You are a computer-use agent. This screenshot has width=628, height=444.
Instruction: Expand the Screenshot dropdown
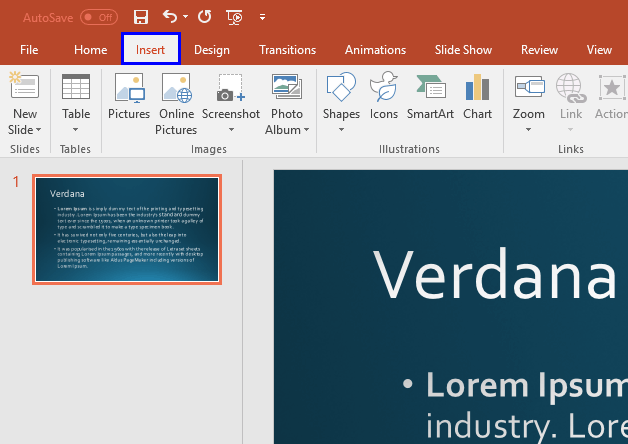click(231, 129)
